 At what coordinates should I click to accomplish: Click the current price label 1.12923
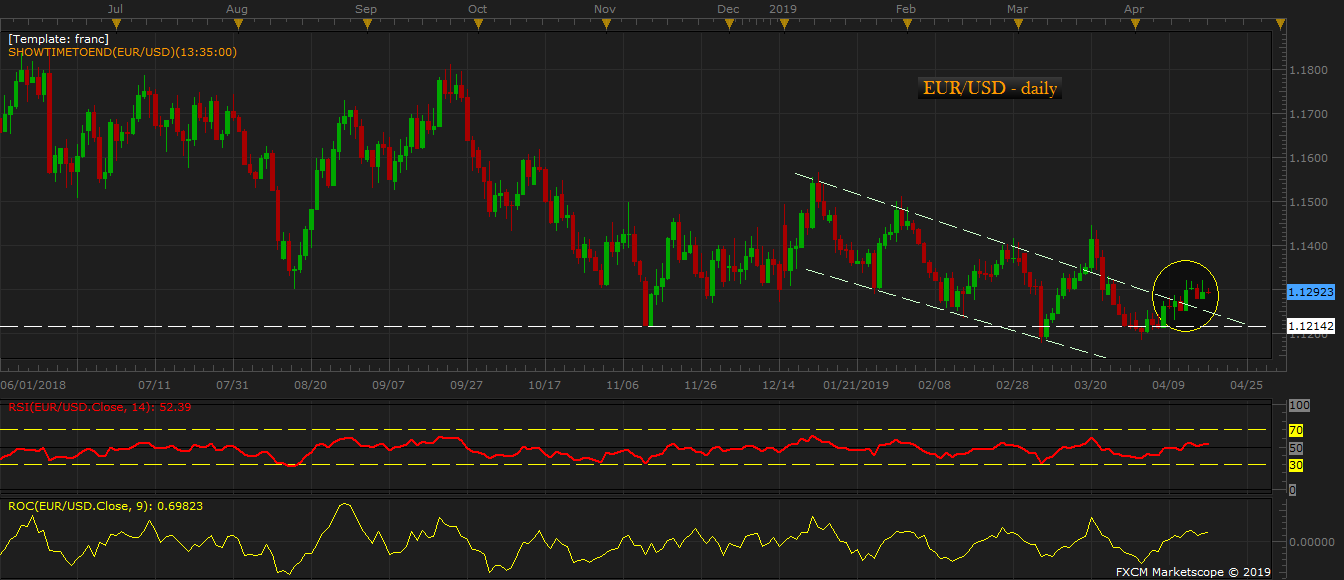click(1310, 292)
